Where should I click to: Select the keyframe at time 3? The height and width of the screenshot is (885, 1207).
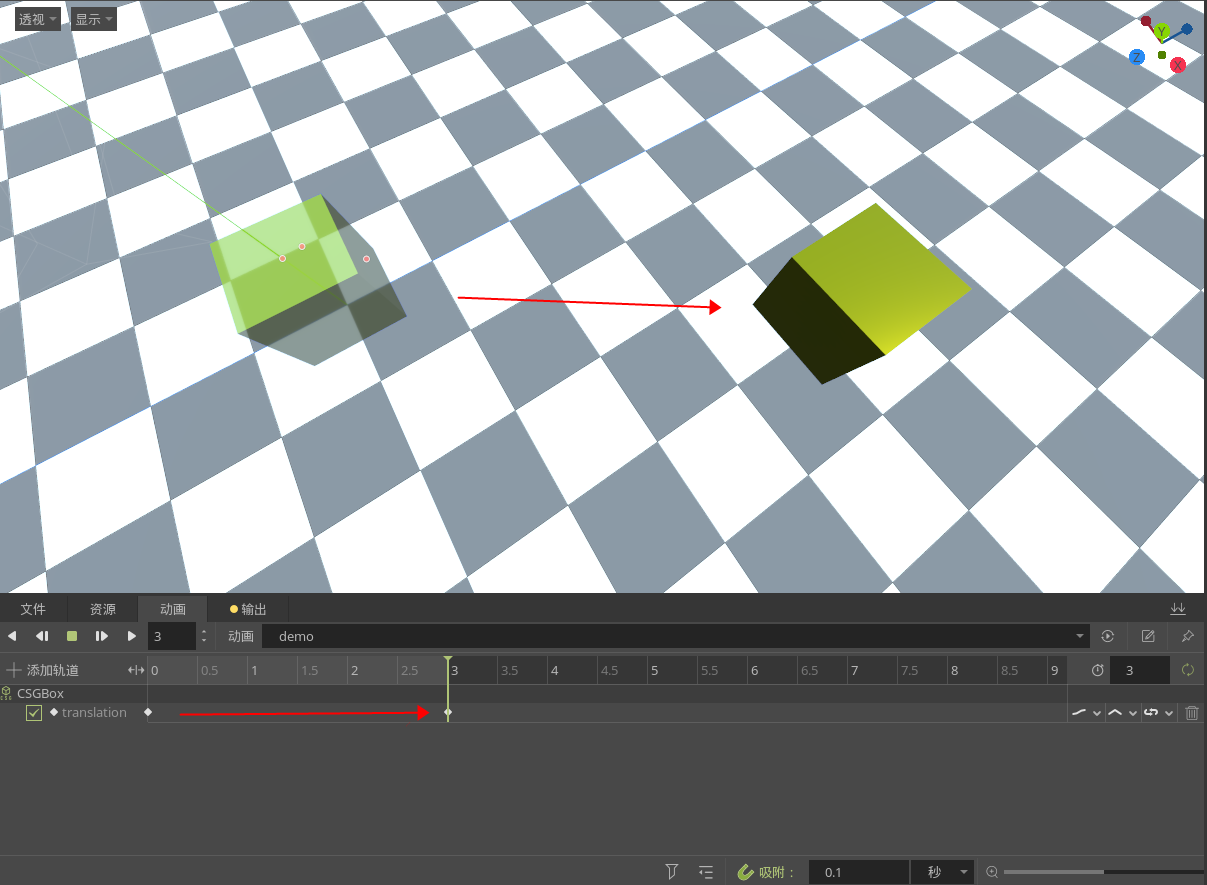pos(448,712)
